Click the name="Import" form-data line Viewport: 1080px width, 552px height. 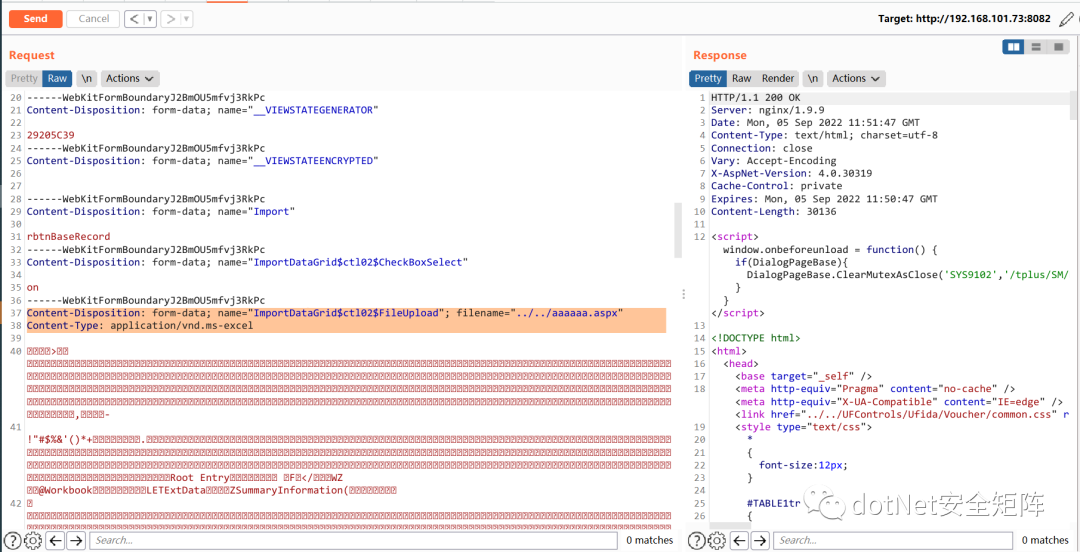[x=160, y=211]
